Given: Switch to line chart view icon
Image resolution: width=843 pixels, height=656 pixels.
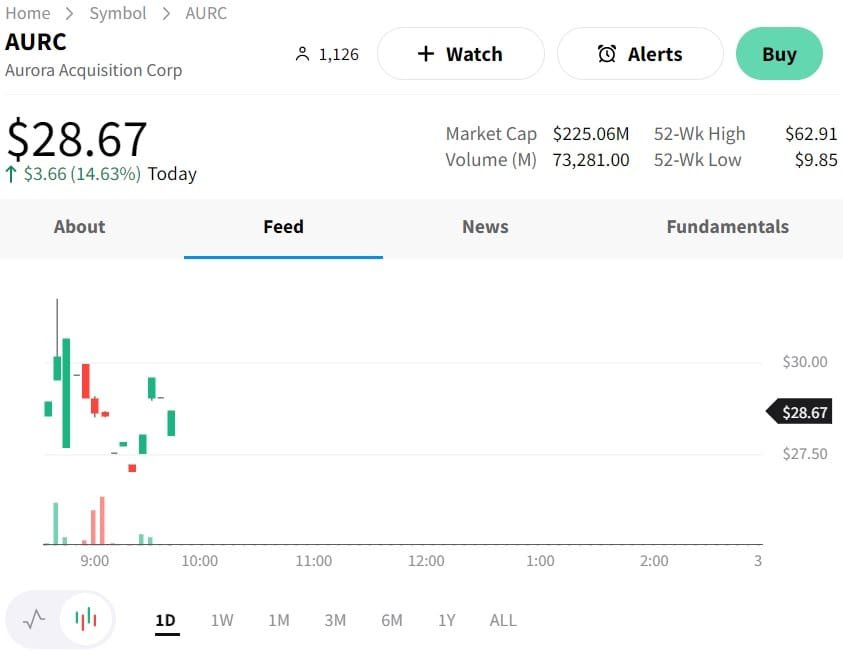Looking at the screenshot, I should tap(35, 619).
